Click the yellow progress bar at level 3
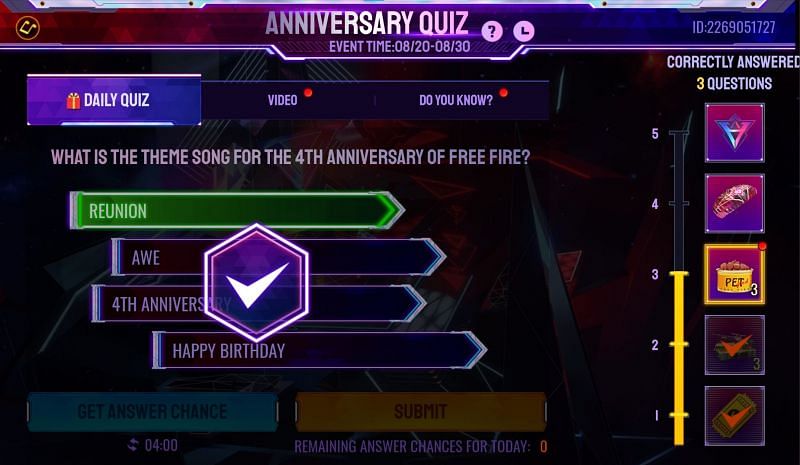This screenshot has height=465, width=800. coord(679,358)
